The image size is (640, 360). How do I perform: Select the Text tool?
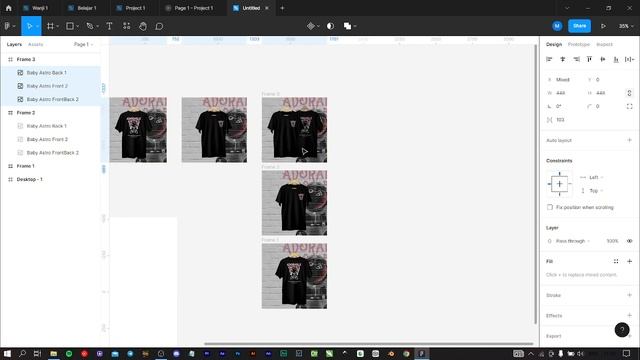coord(109,26)
